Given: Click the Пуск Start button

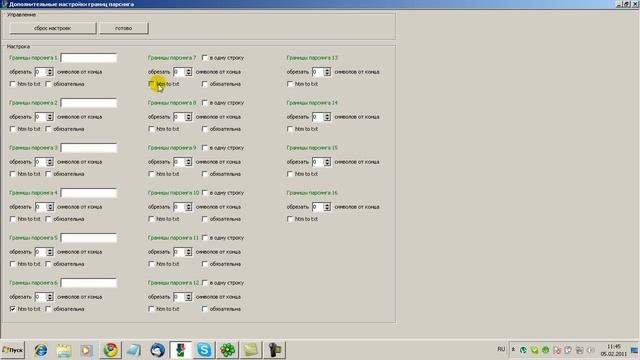Looking at the screenshot, I should coord(13,350).
